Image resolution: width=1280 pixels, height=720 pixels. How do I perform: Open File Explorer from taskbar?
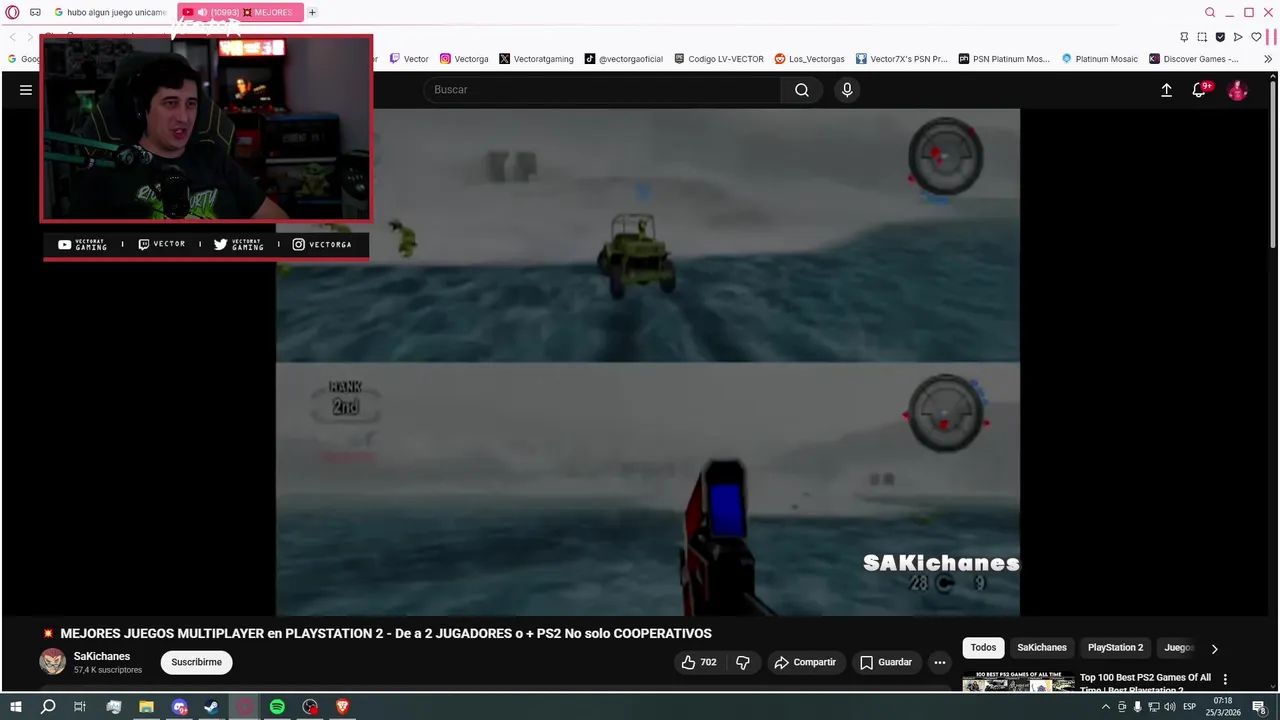[146, 707]
